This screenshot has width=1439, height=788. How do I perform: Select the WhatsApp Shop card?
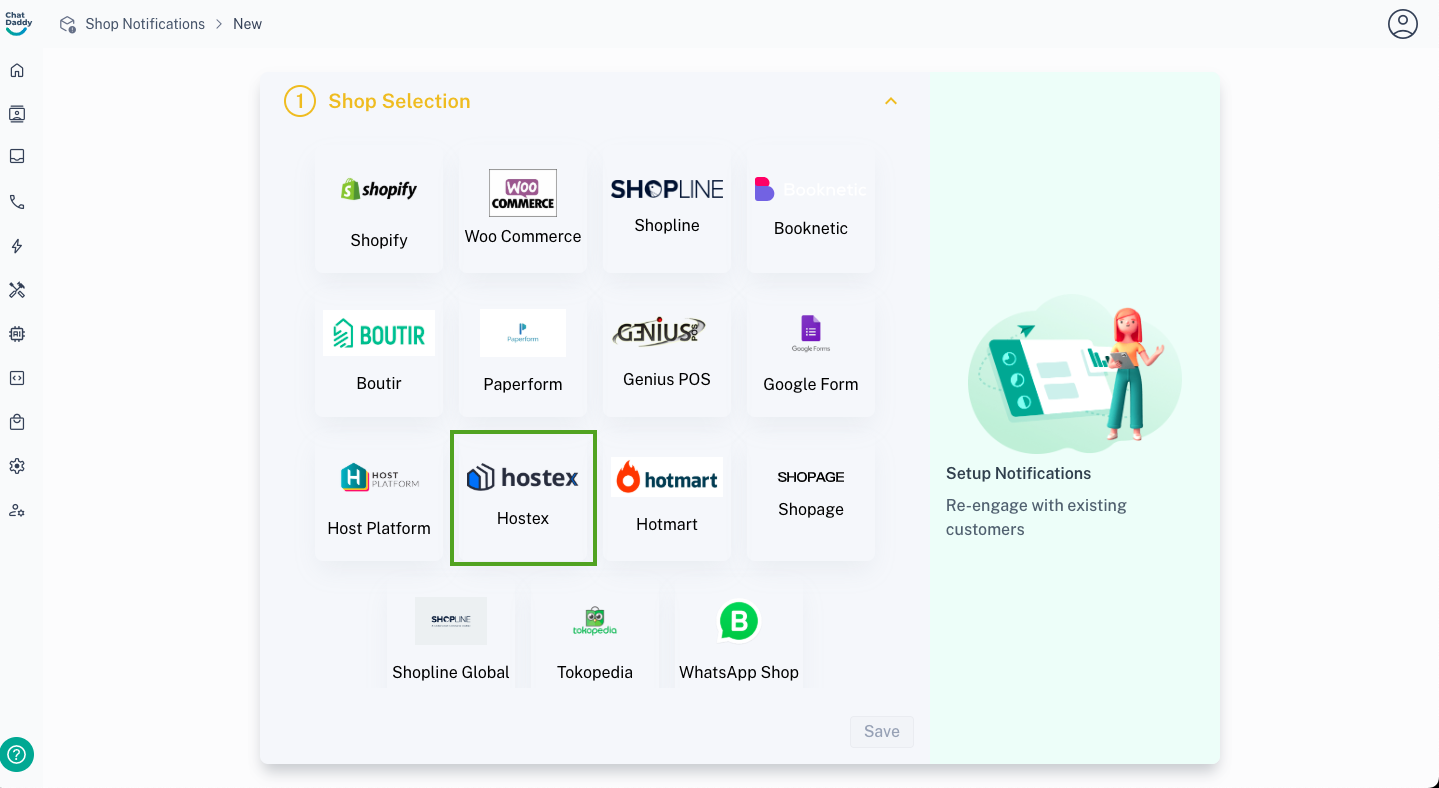tap(739, 636)
